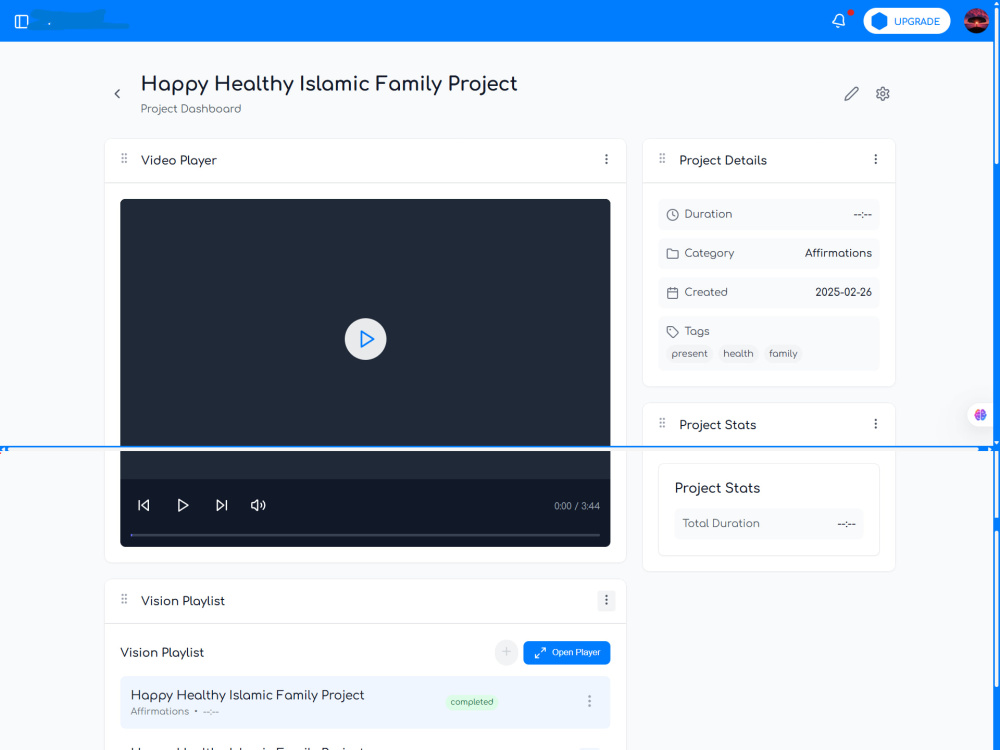Click the Affirmations category value
The width and height of the screenshot is (1000, 750).
[838, 253]
